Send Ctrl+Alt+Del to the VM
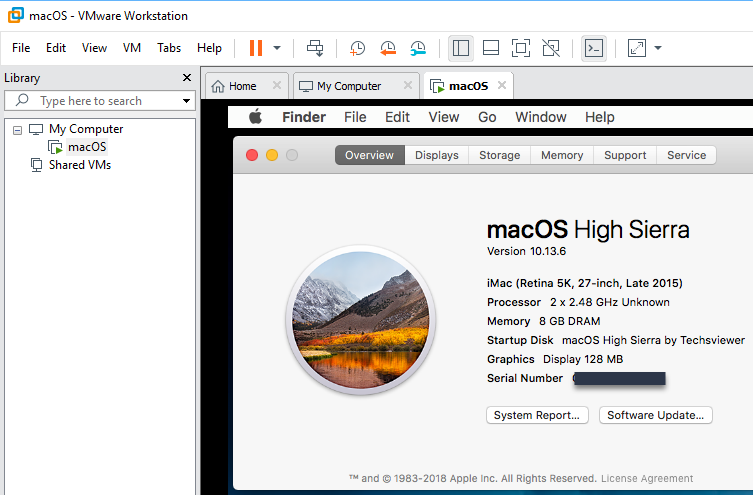The height and width of the screenshot is (495, 753). coord(315,48)
